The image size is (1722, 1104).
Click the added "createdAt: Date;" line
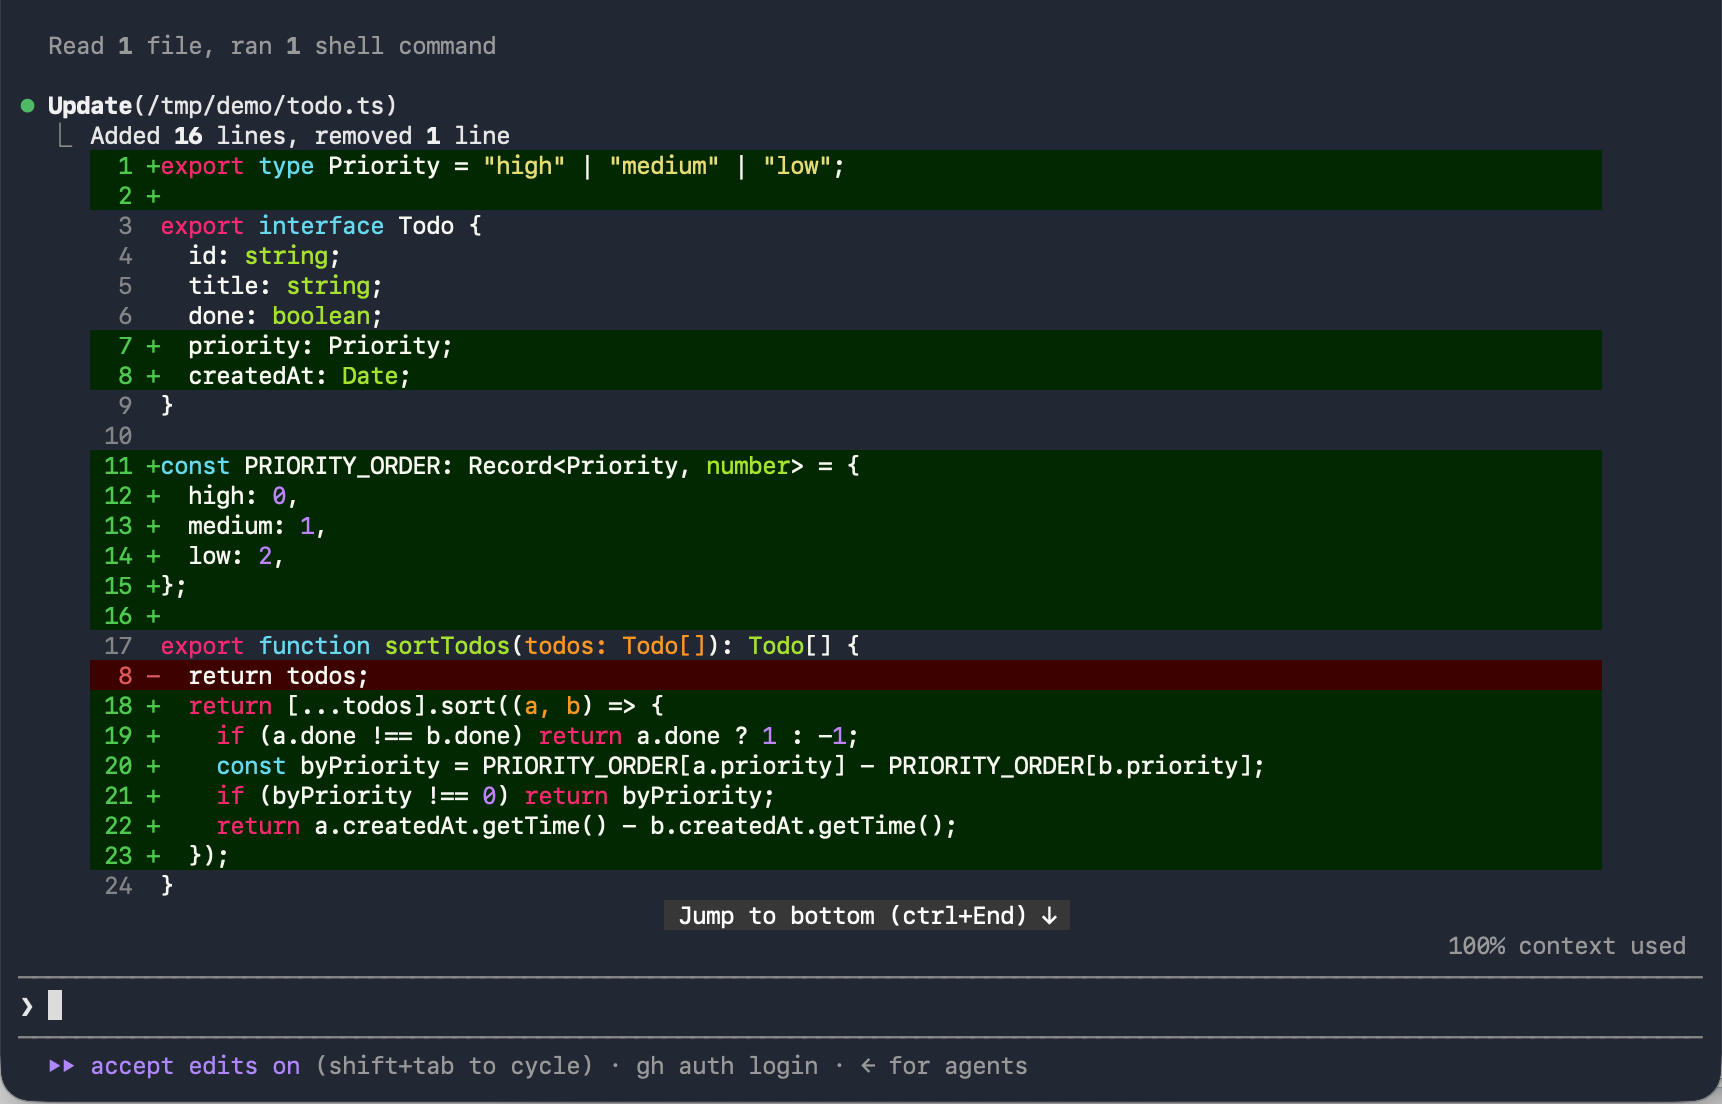click(x=845, y=375)
